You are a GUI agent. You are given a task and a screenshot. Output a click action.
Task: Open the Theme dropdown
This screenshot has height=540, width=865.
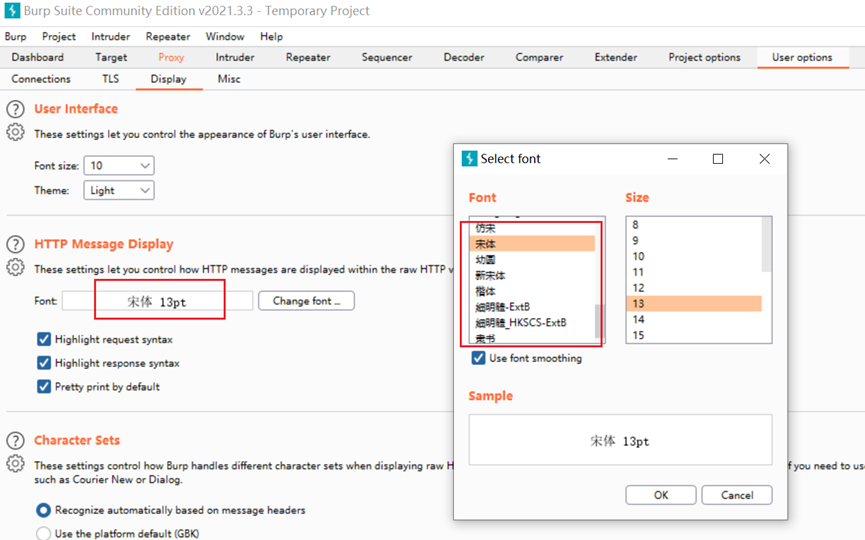coord(119,190)
